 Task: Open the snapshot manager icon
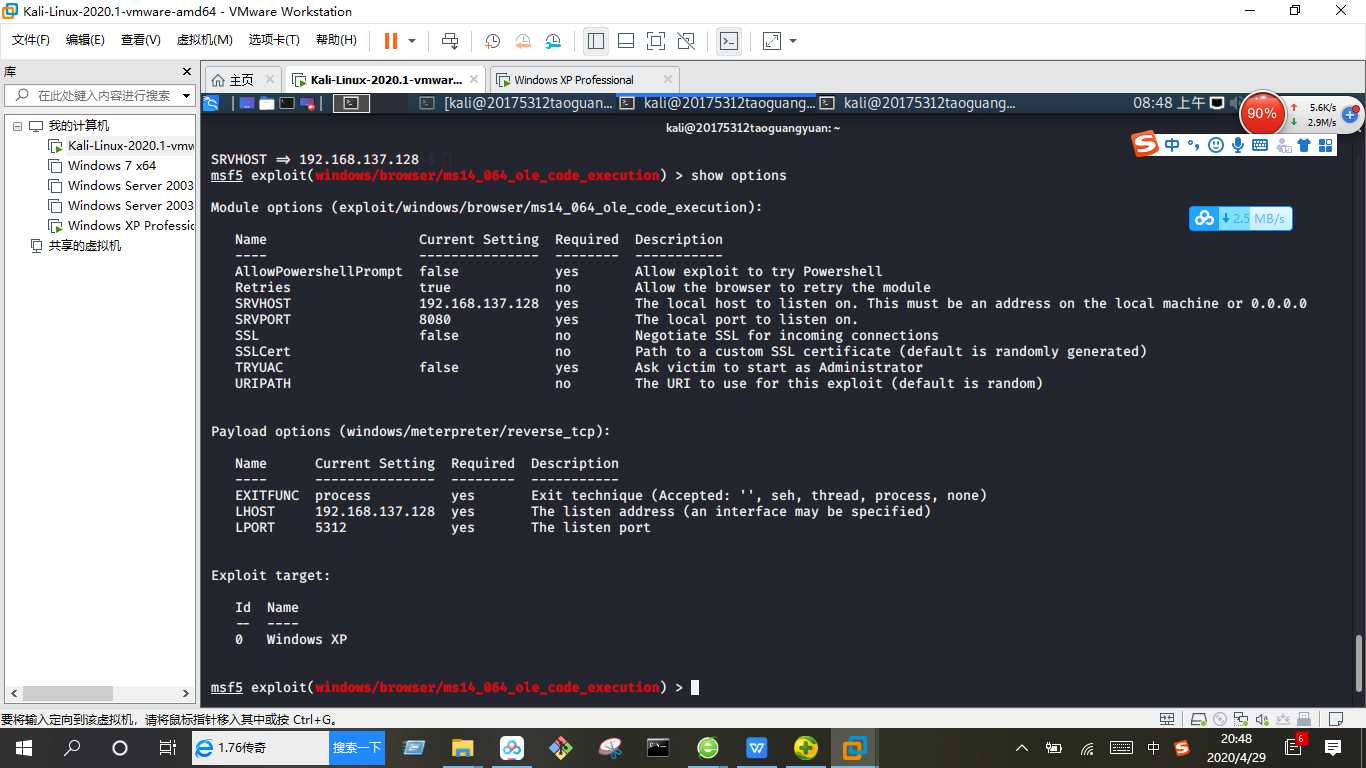(554, 41)
